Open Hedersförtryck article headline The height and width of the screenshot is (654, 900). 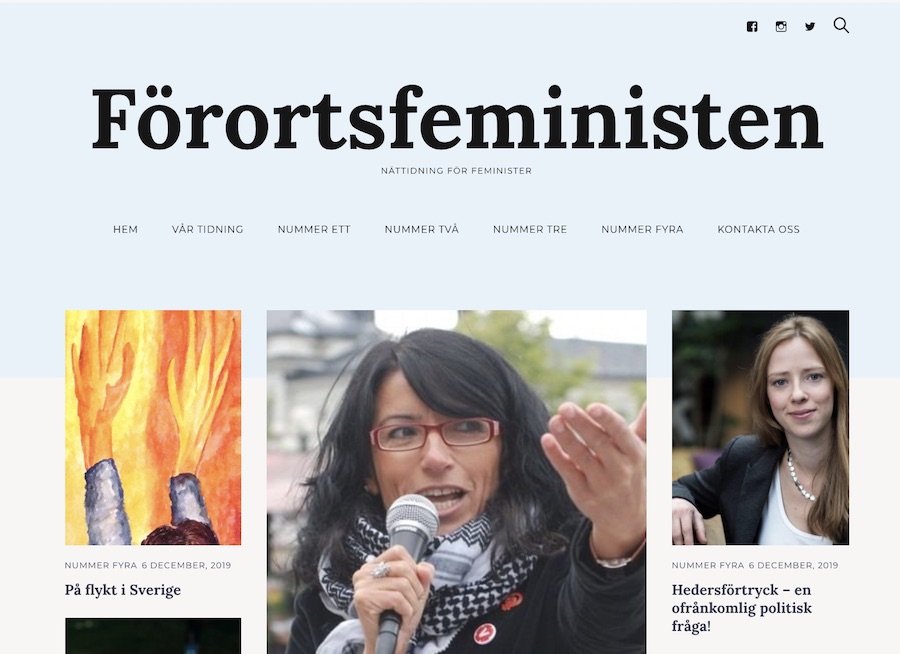[x=742, y=607]
